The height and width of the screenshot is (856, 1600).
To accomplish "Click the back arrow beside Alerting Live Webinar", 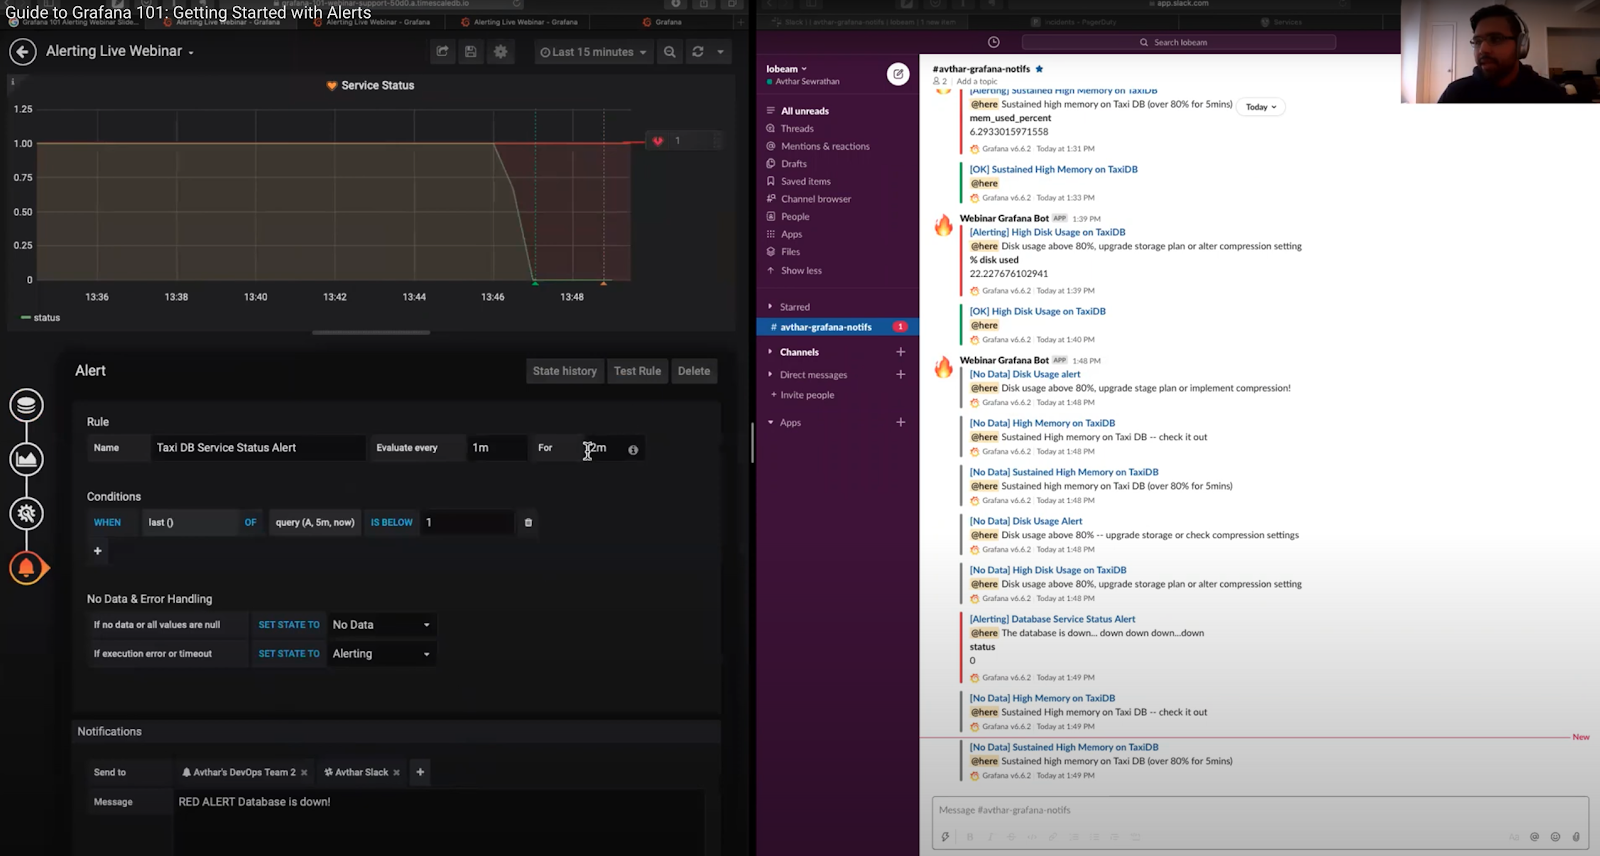I will click(x=22, y=52).
